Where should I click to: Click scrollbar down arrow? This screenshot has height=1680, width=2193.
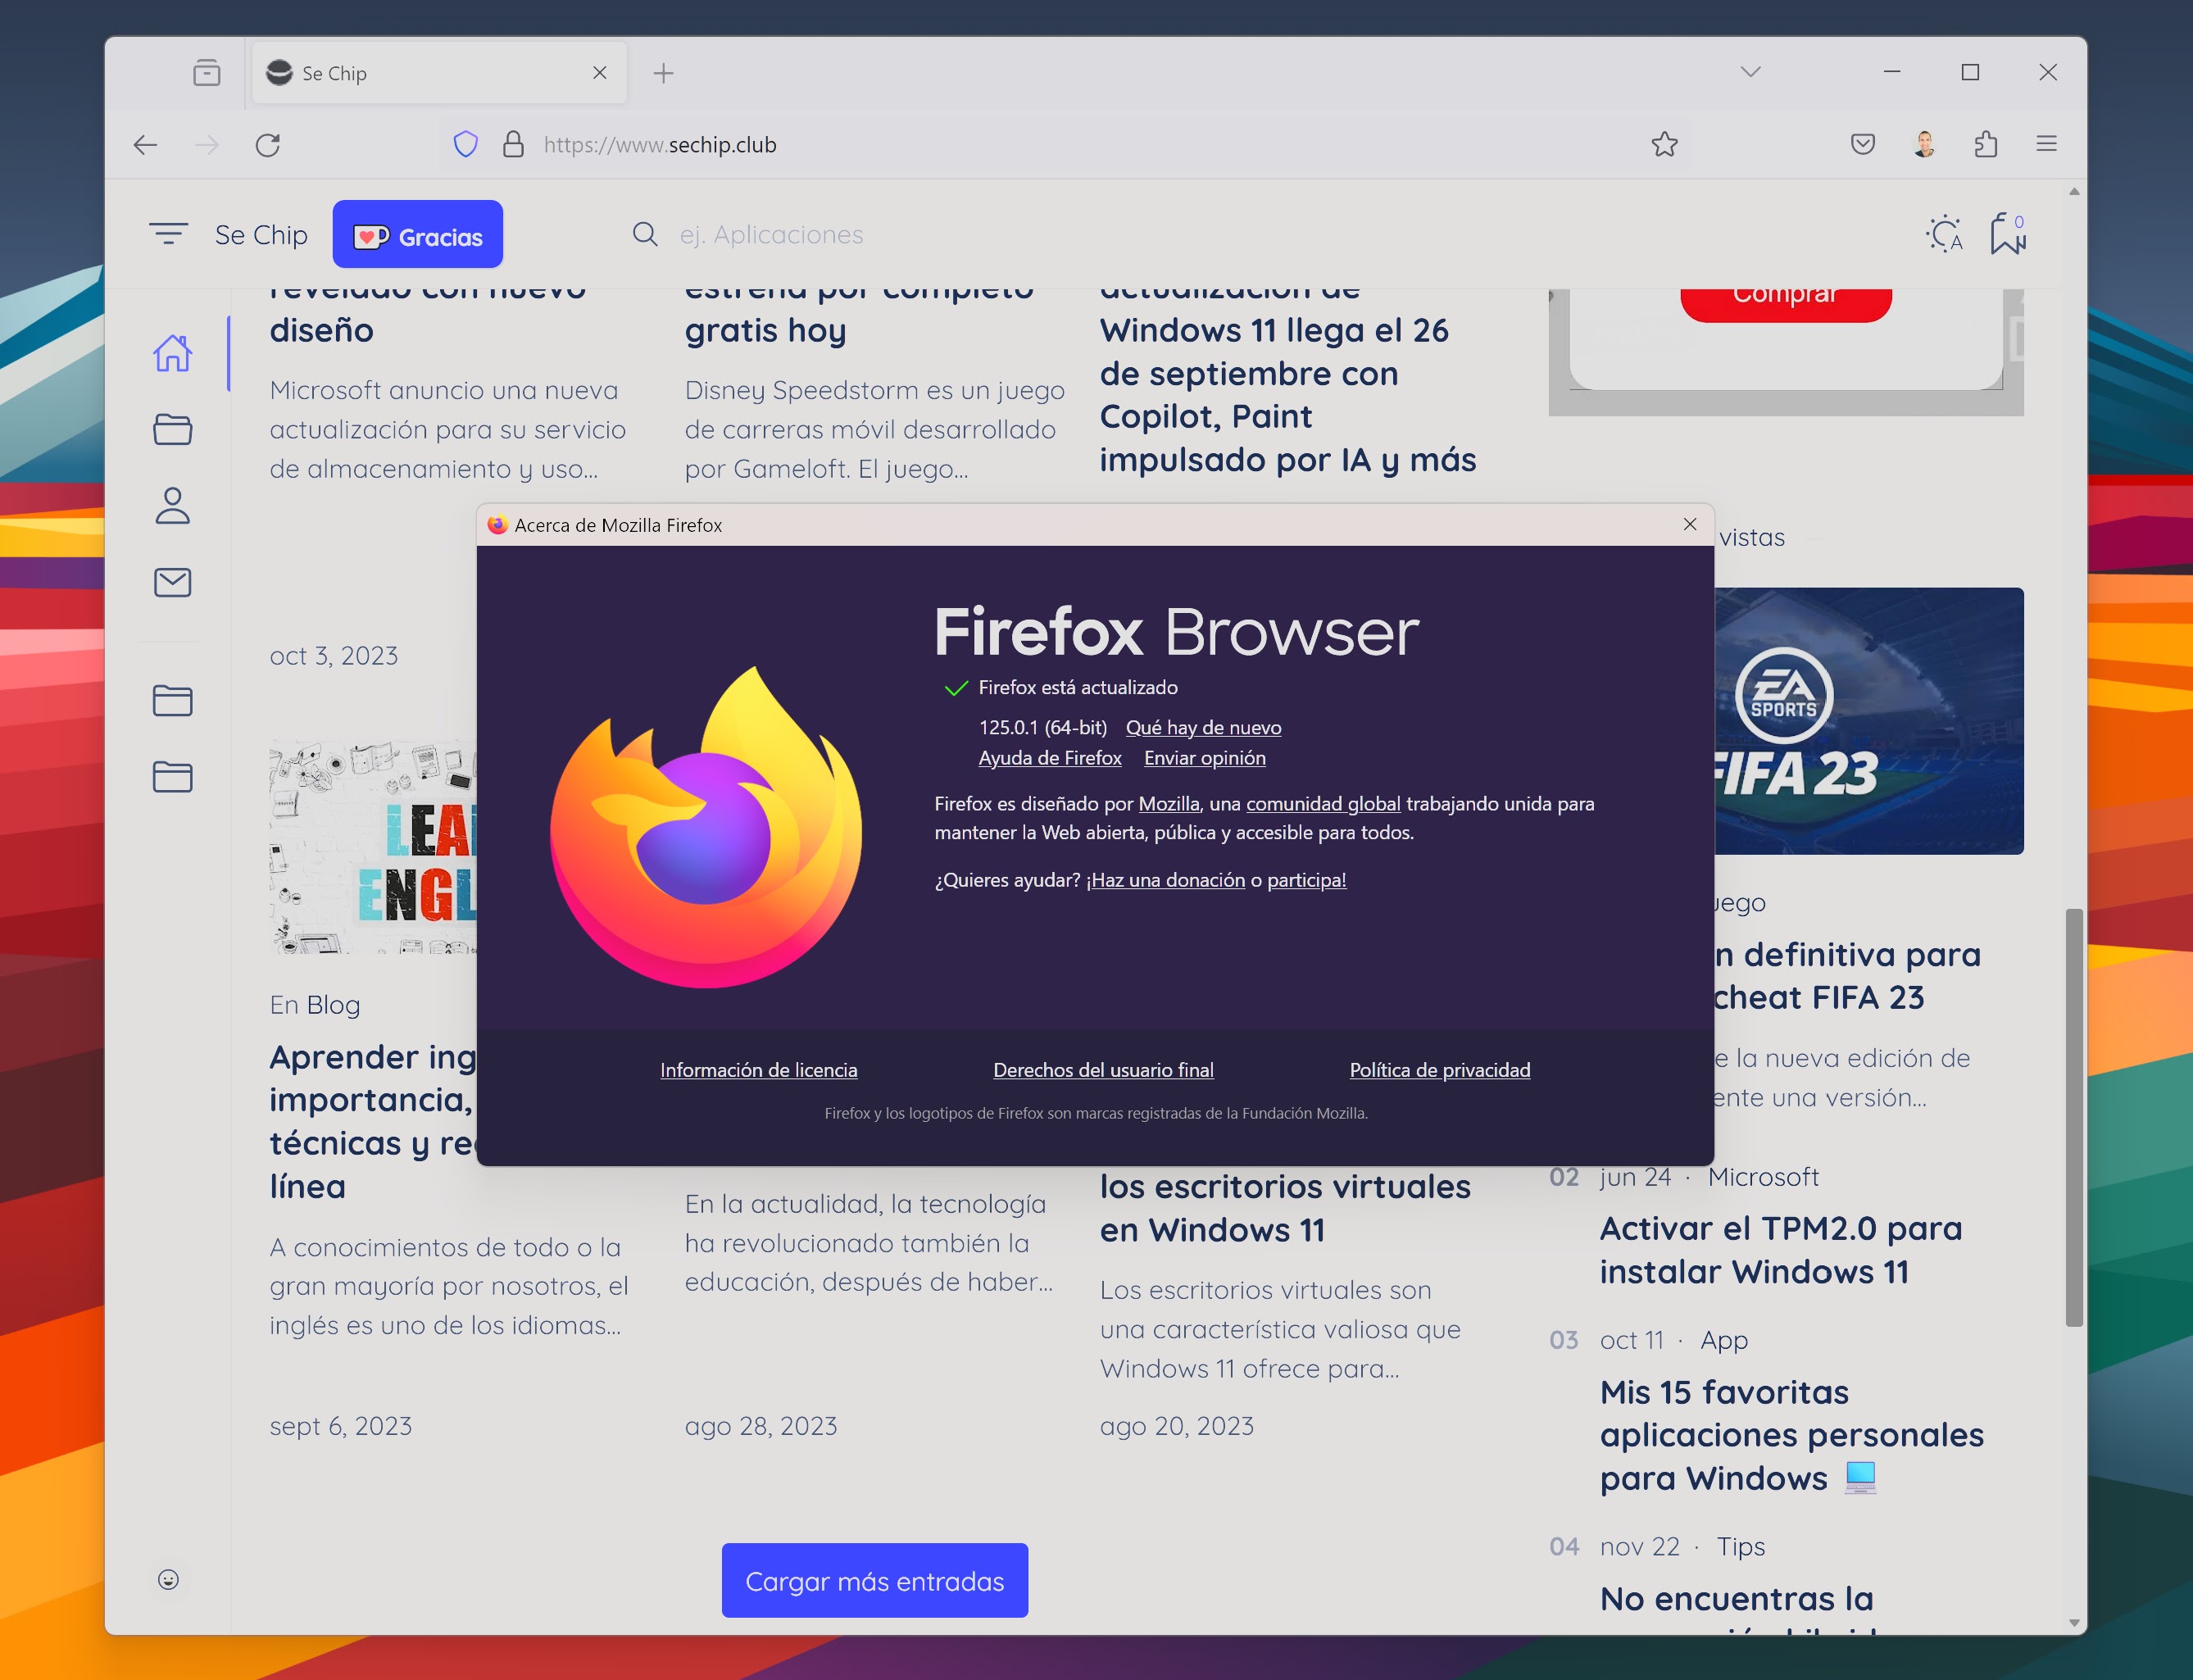tap(2074, 1622)
